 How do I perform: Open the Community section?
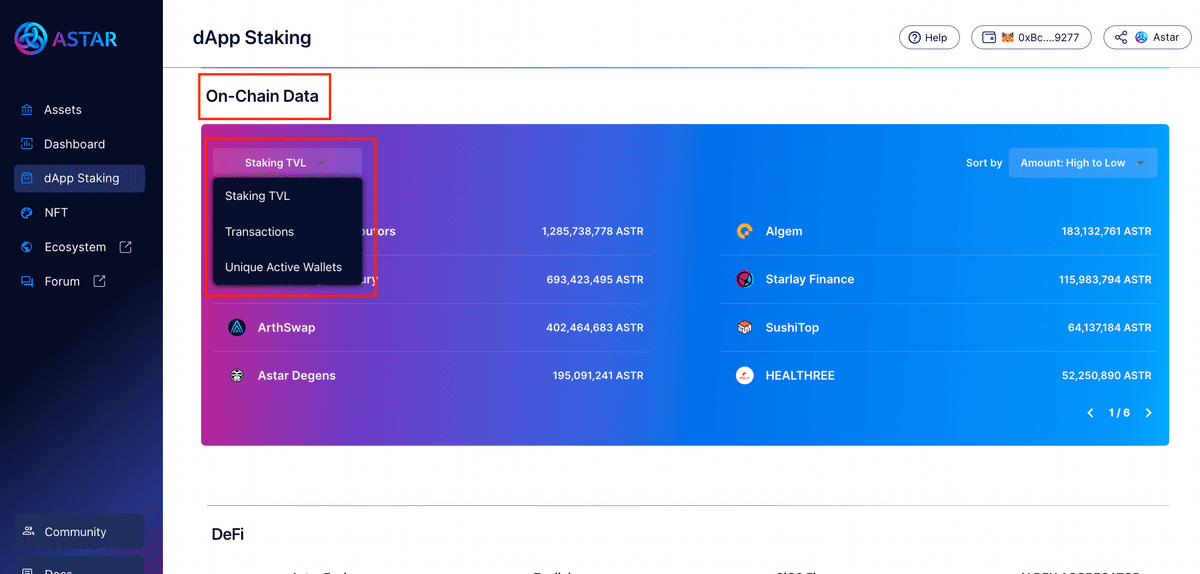click(79, 531)
